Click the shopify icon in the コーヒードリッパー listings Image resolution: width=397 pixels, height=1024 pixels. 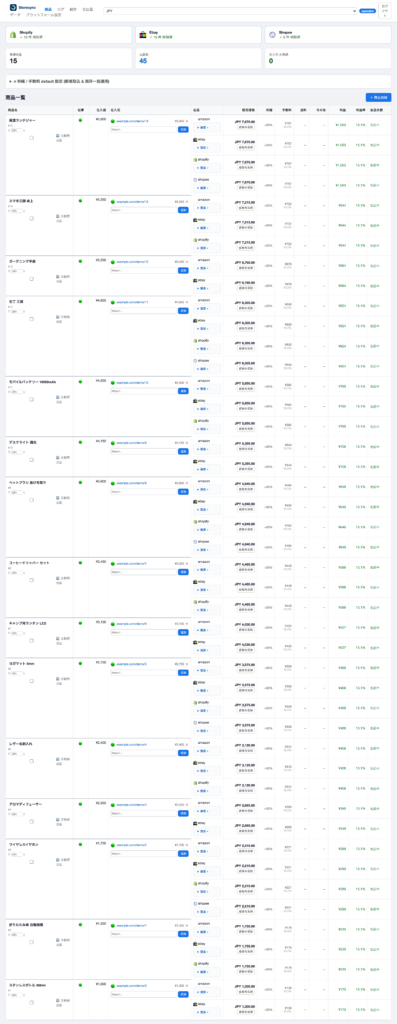[x=195, y=602]
